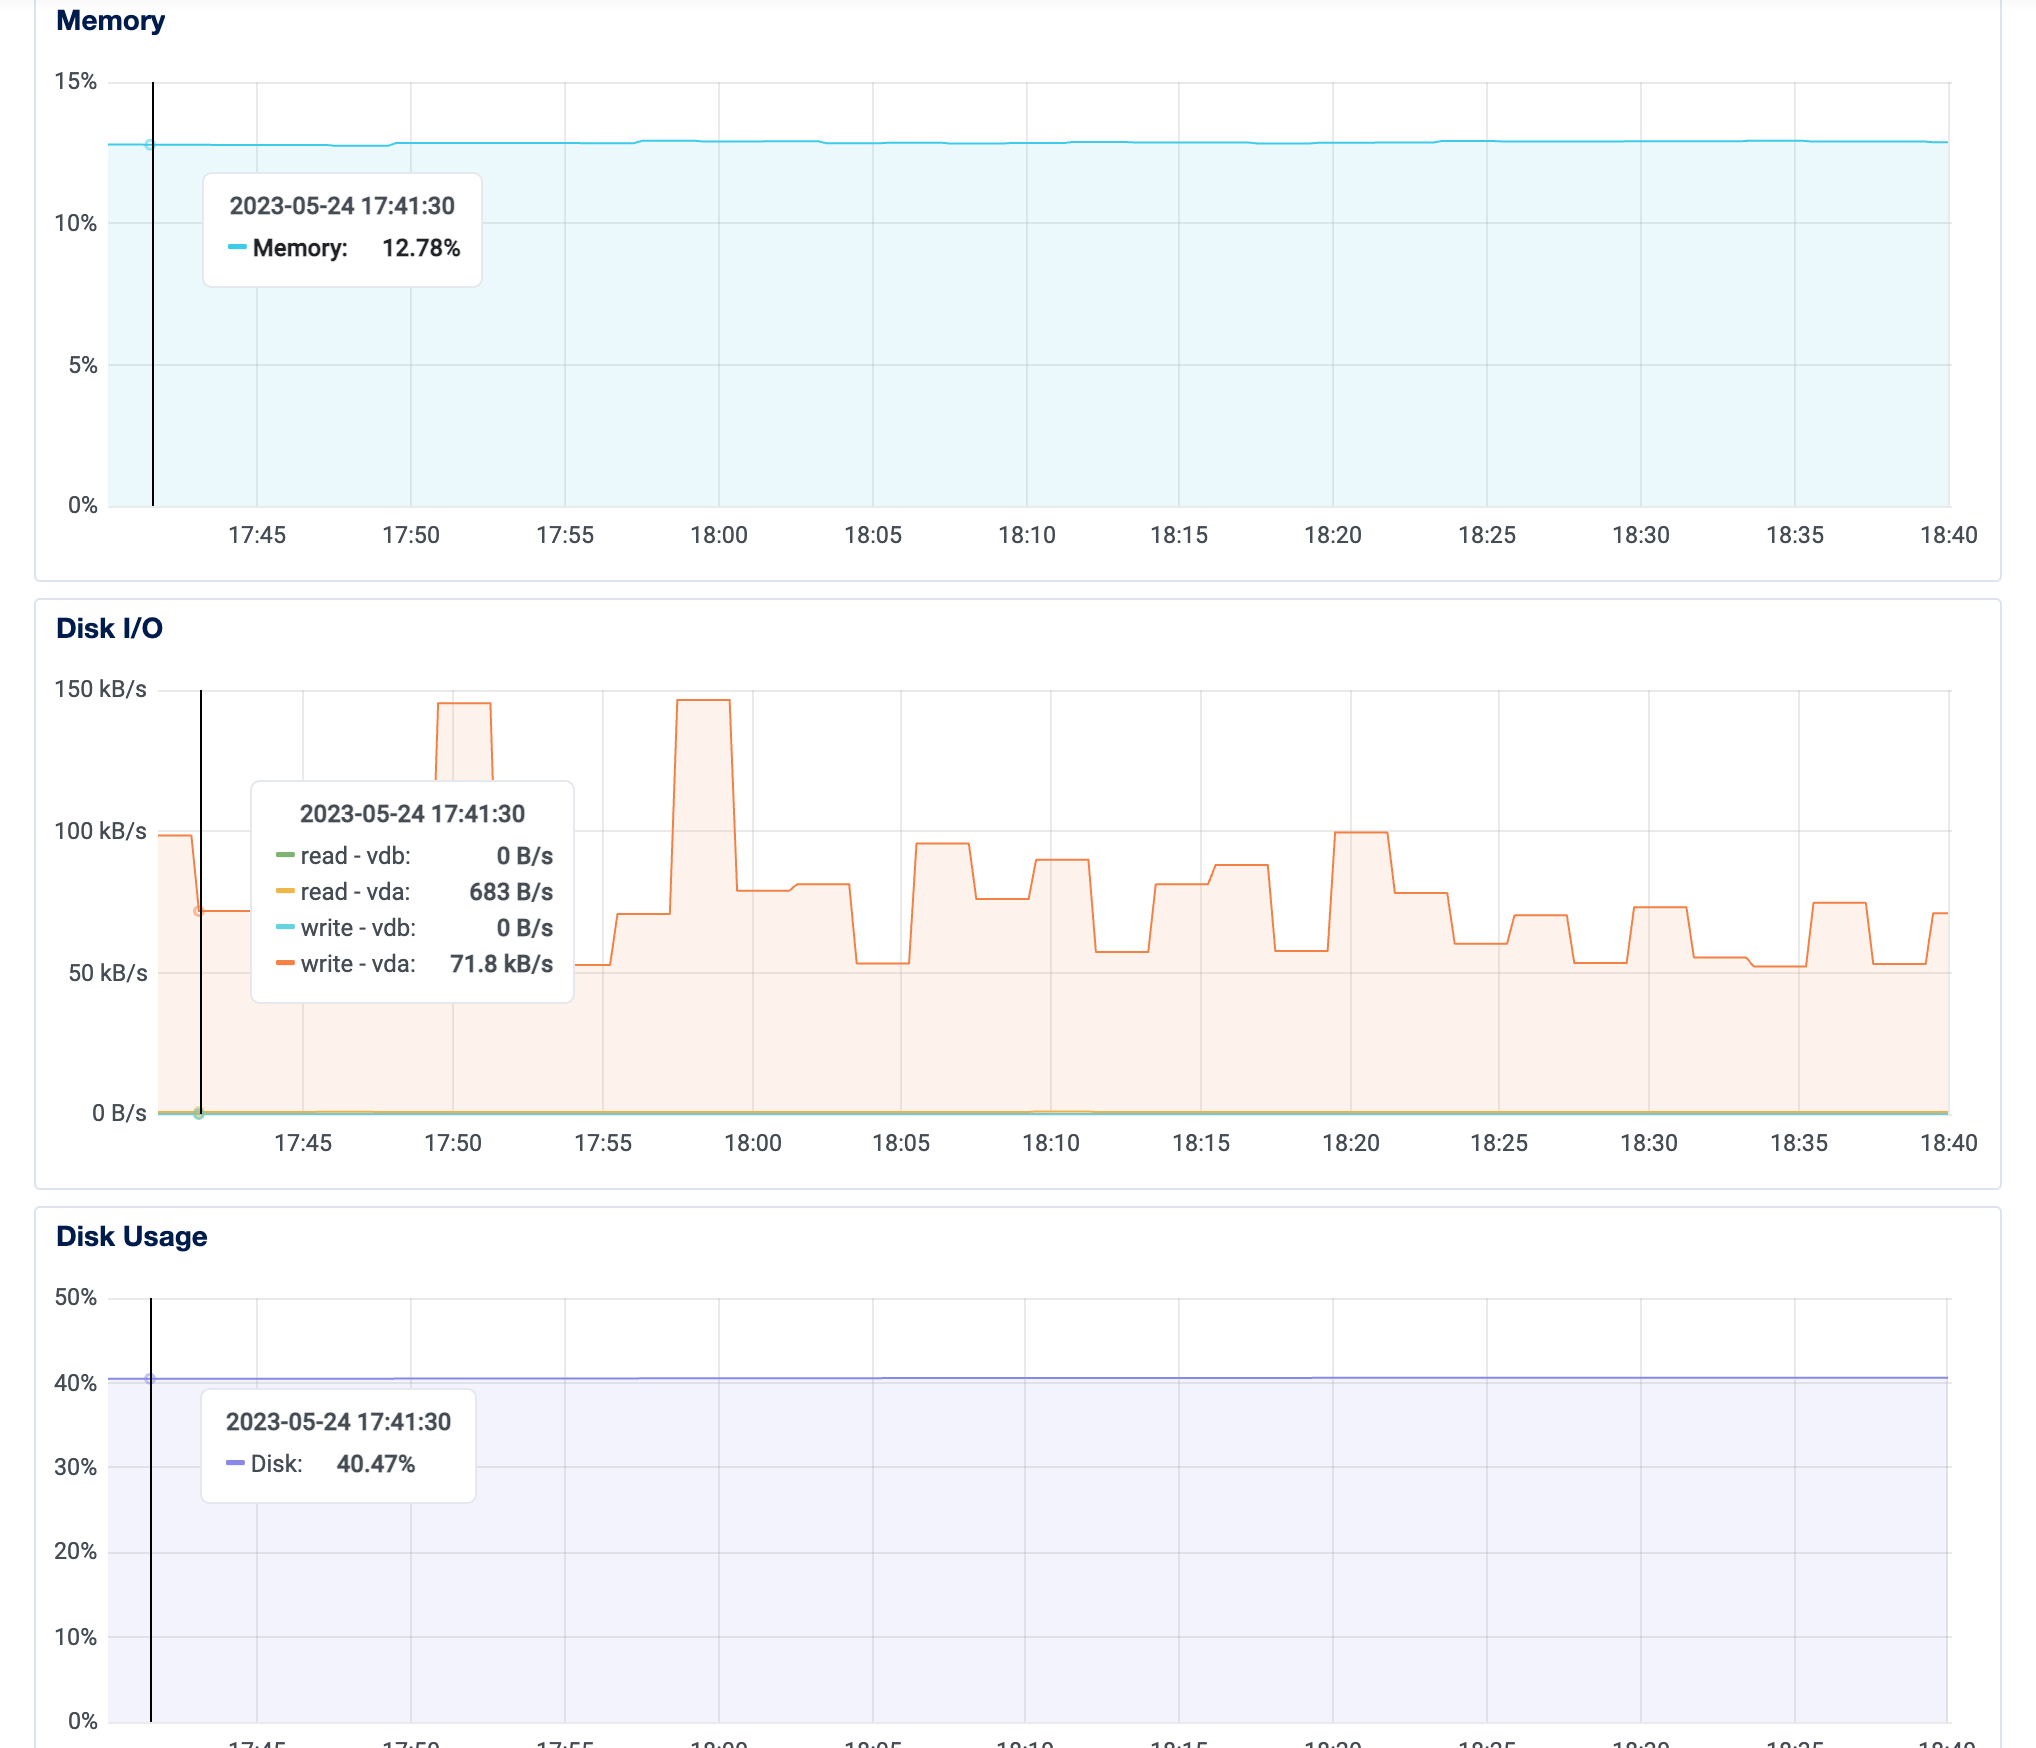2036x1748 pixels.
Task: Select the Disk Usage chart title
Action: click(130, 1236)
